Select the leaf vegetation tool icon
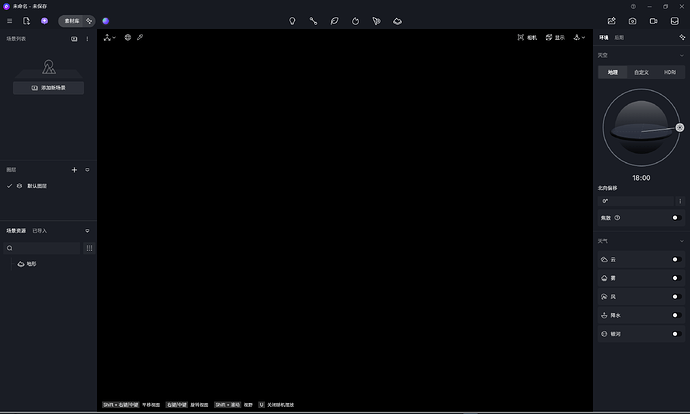 pos(335,20)
